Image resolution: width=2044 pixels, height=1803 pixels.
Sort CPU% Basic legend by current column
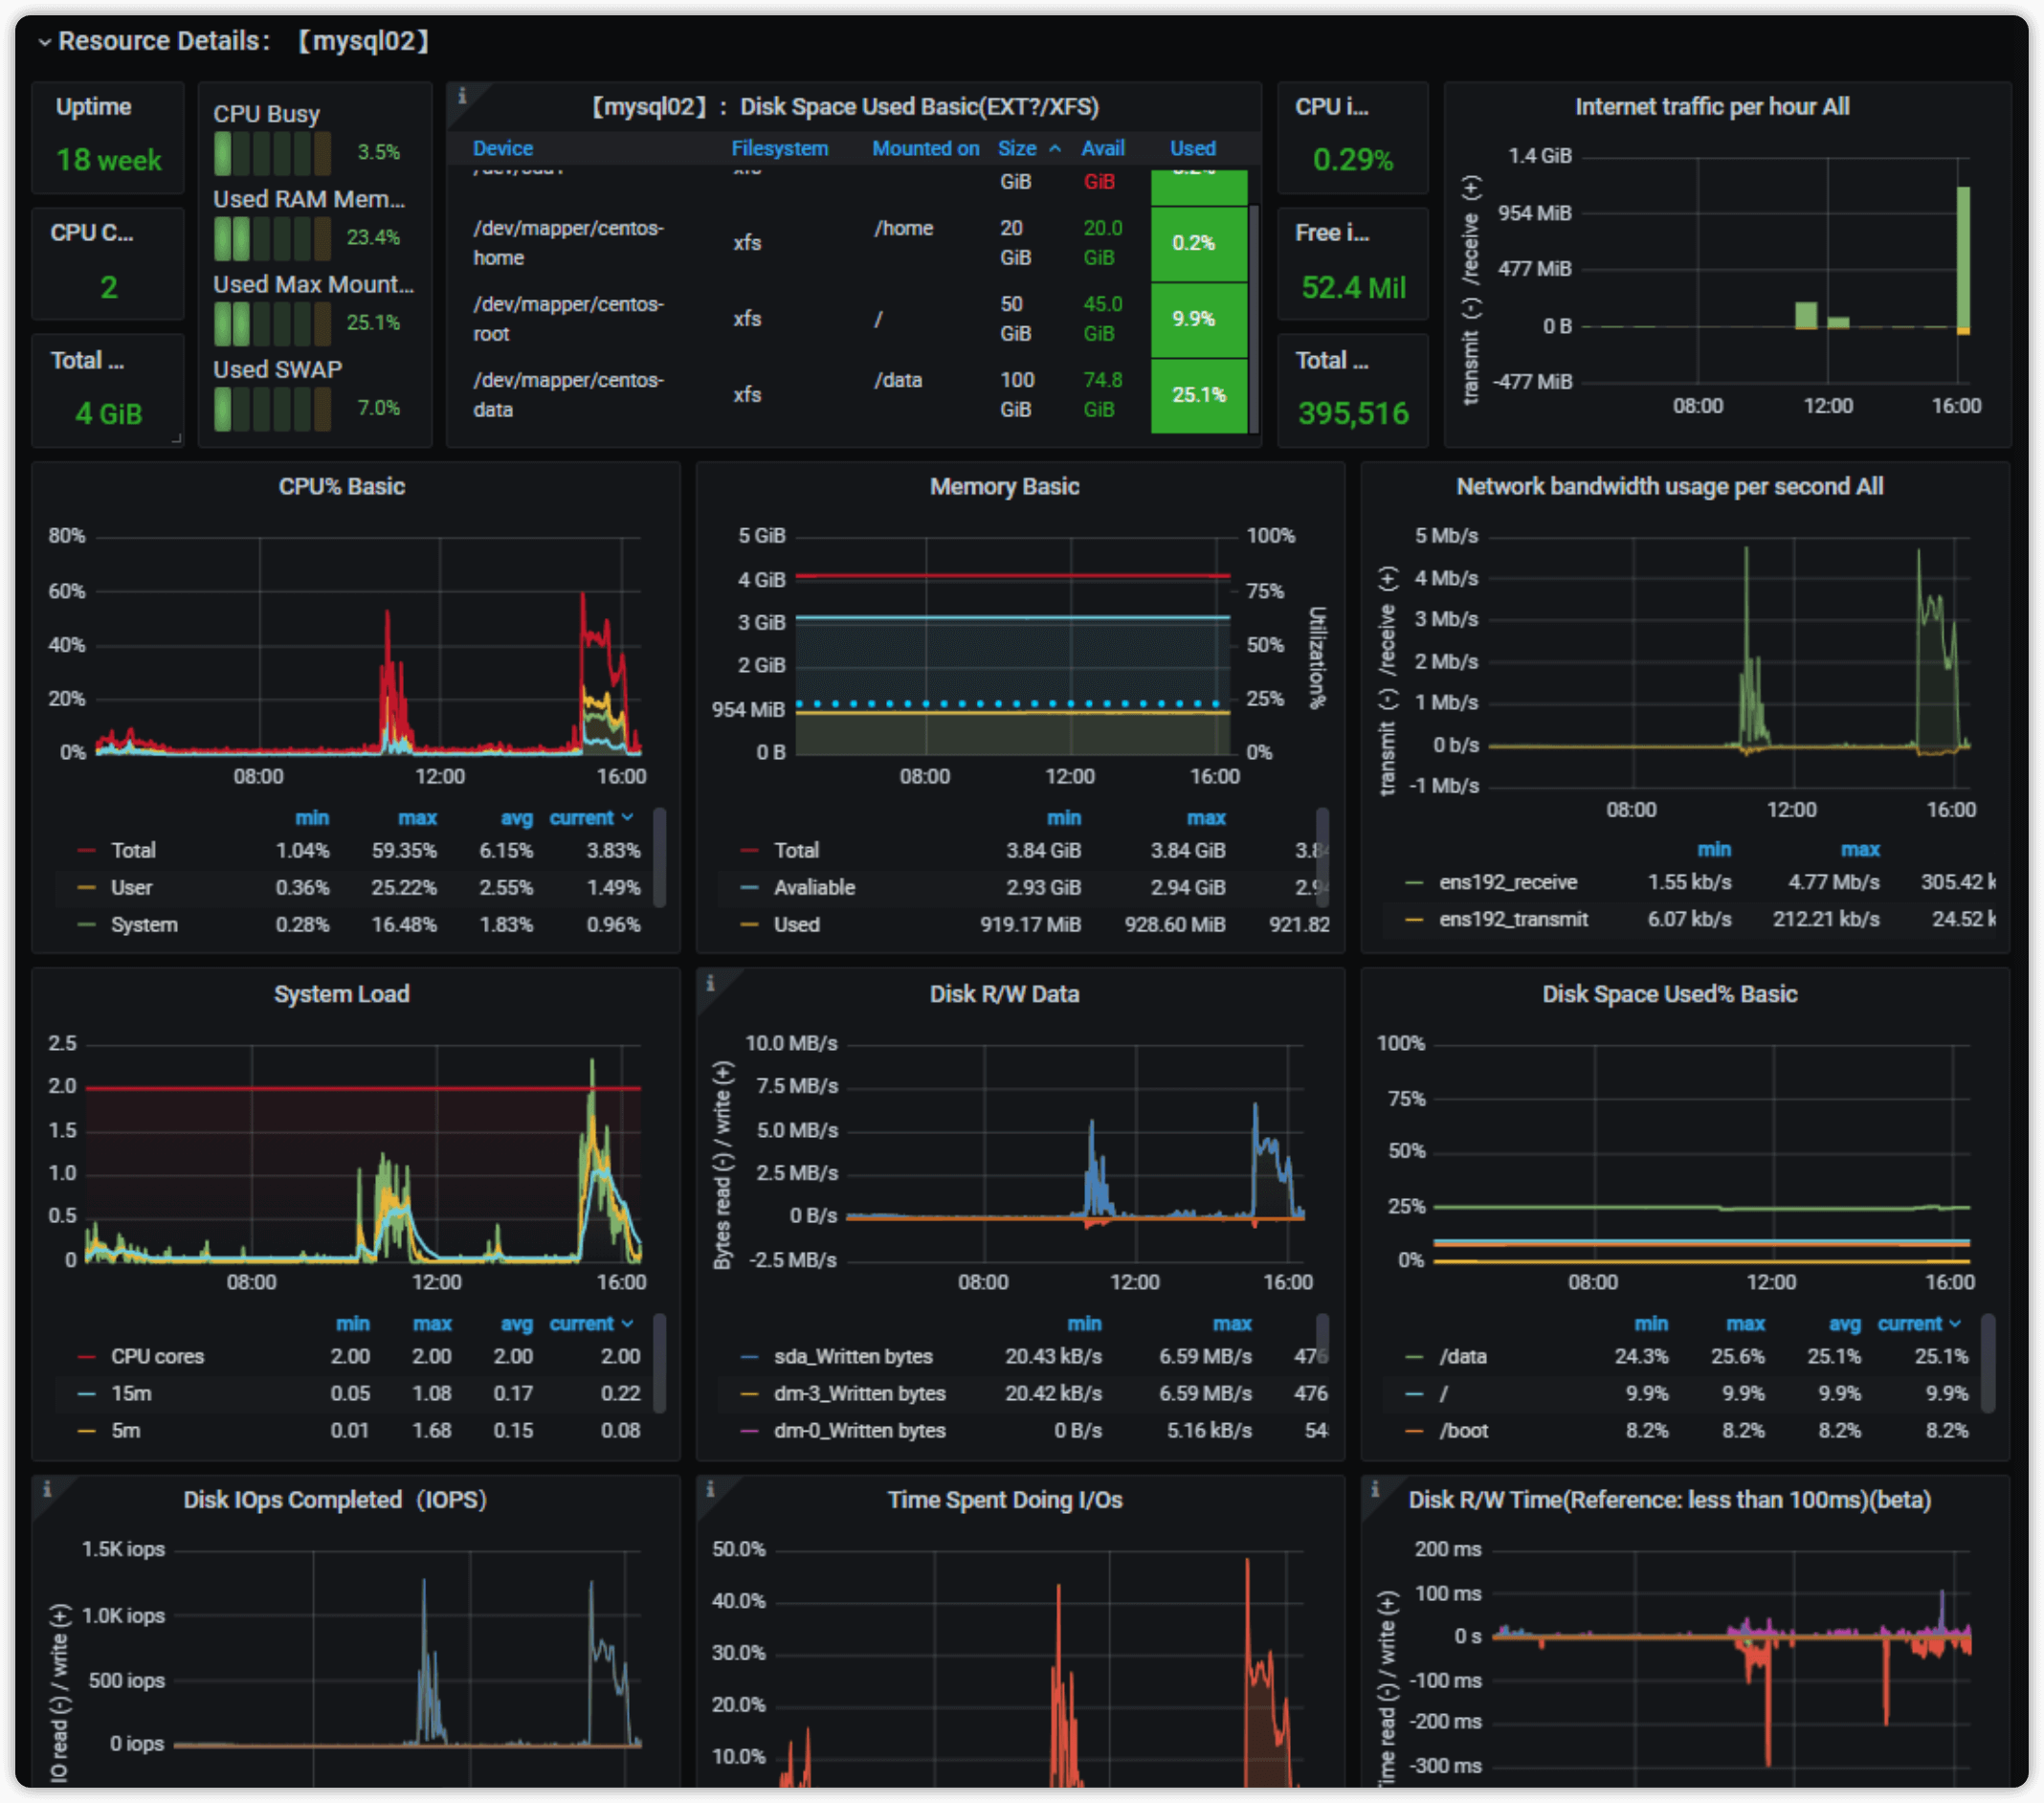pos(591,818)
